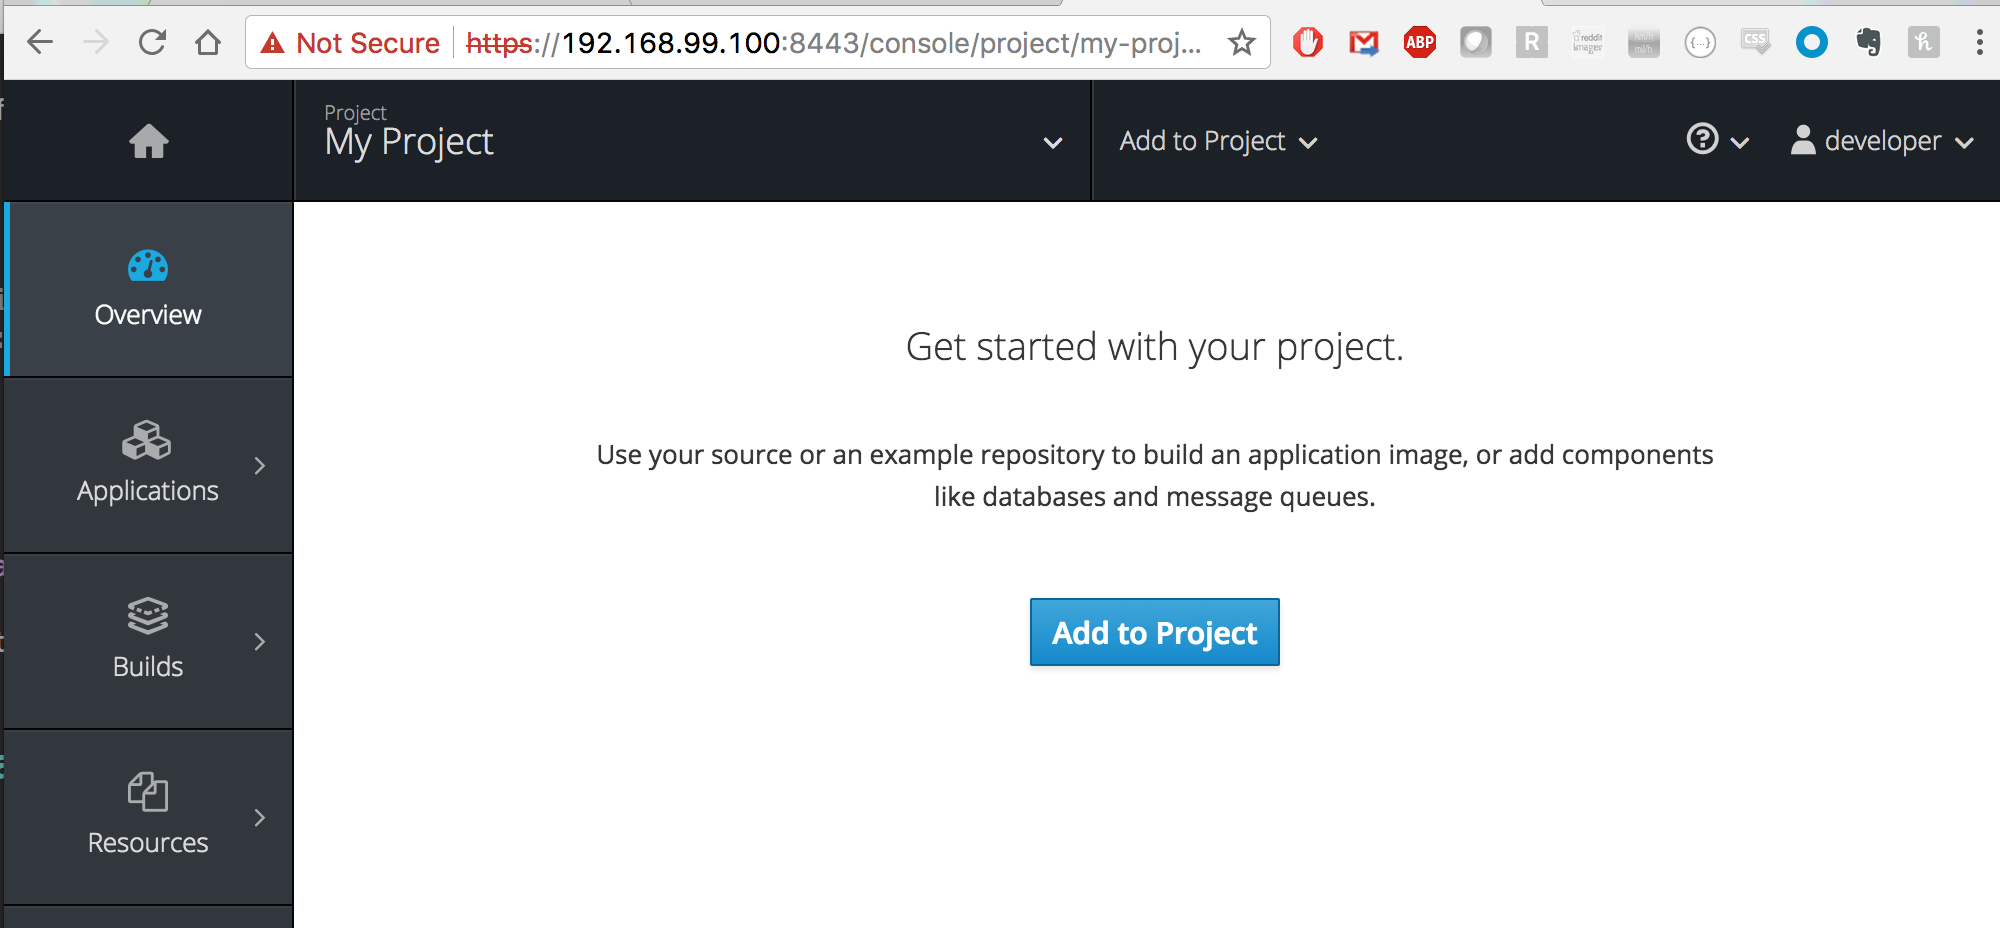The height and width of the screenshot is (928, 2000).
Task: Click the 'Get started with your project.' heading
Action: [1155, 347]
